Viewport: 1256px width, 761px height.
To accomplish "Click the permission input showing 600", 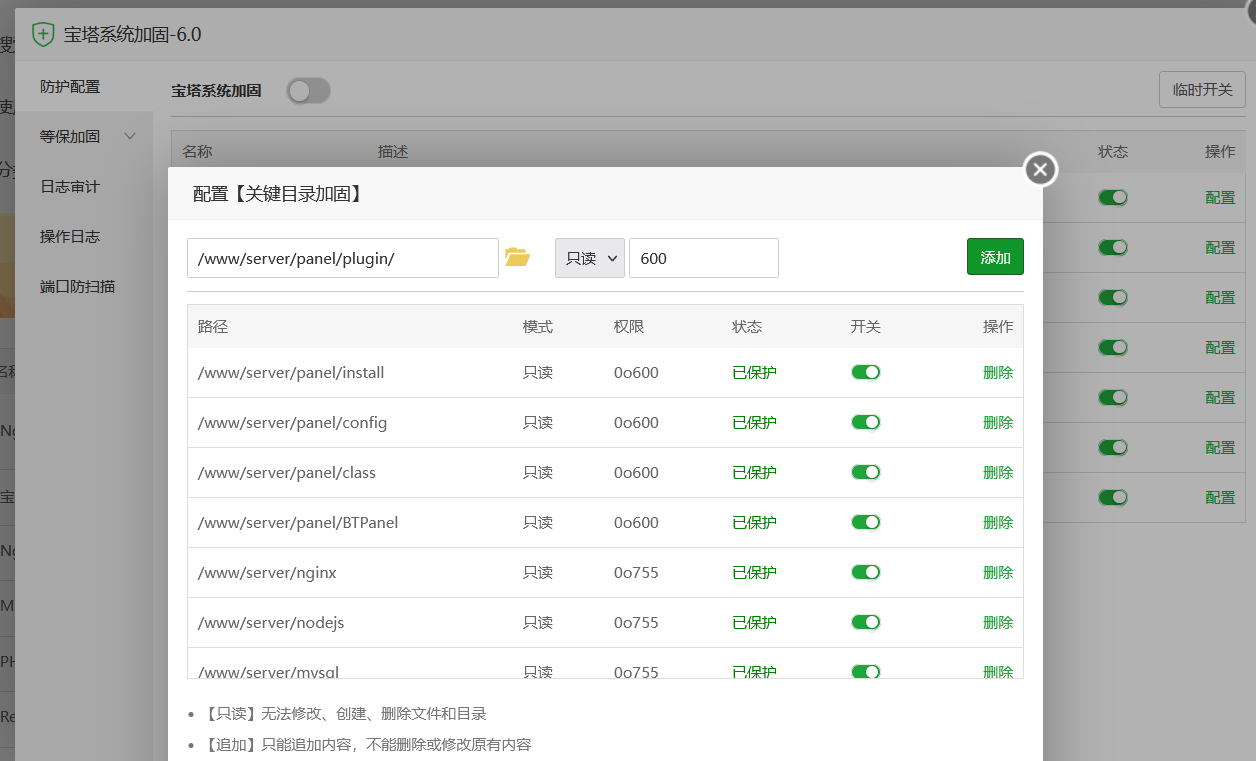I will tap(703, 258).
